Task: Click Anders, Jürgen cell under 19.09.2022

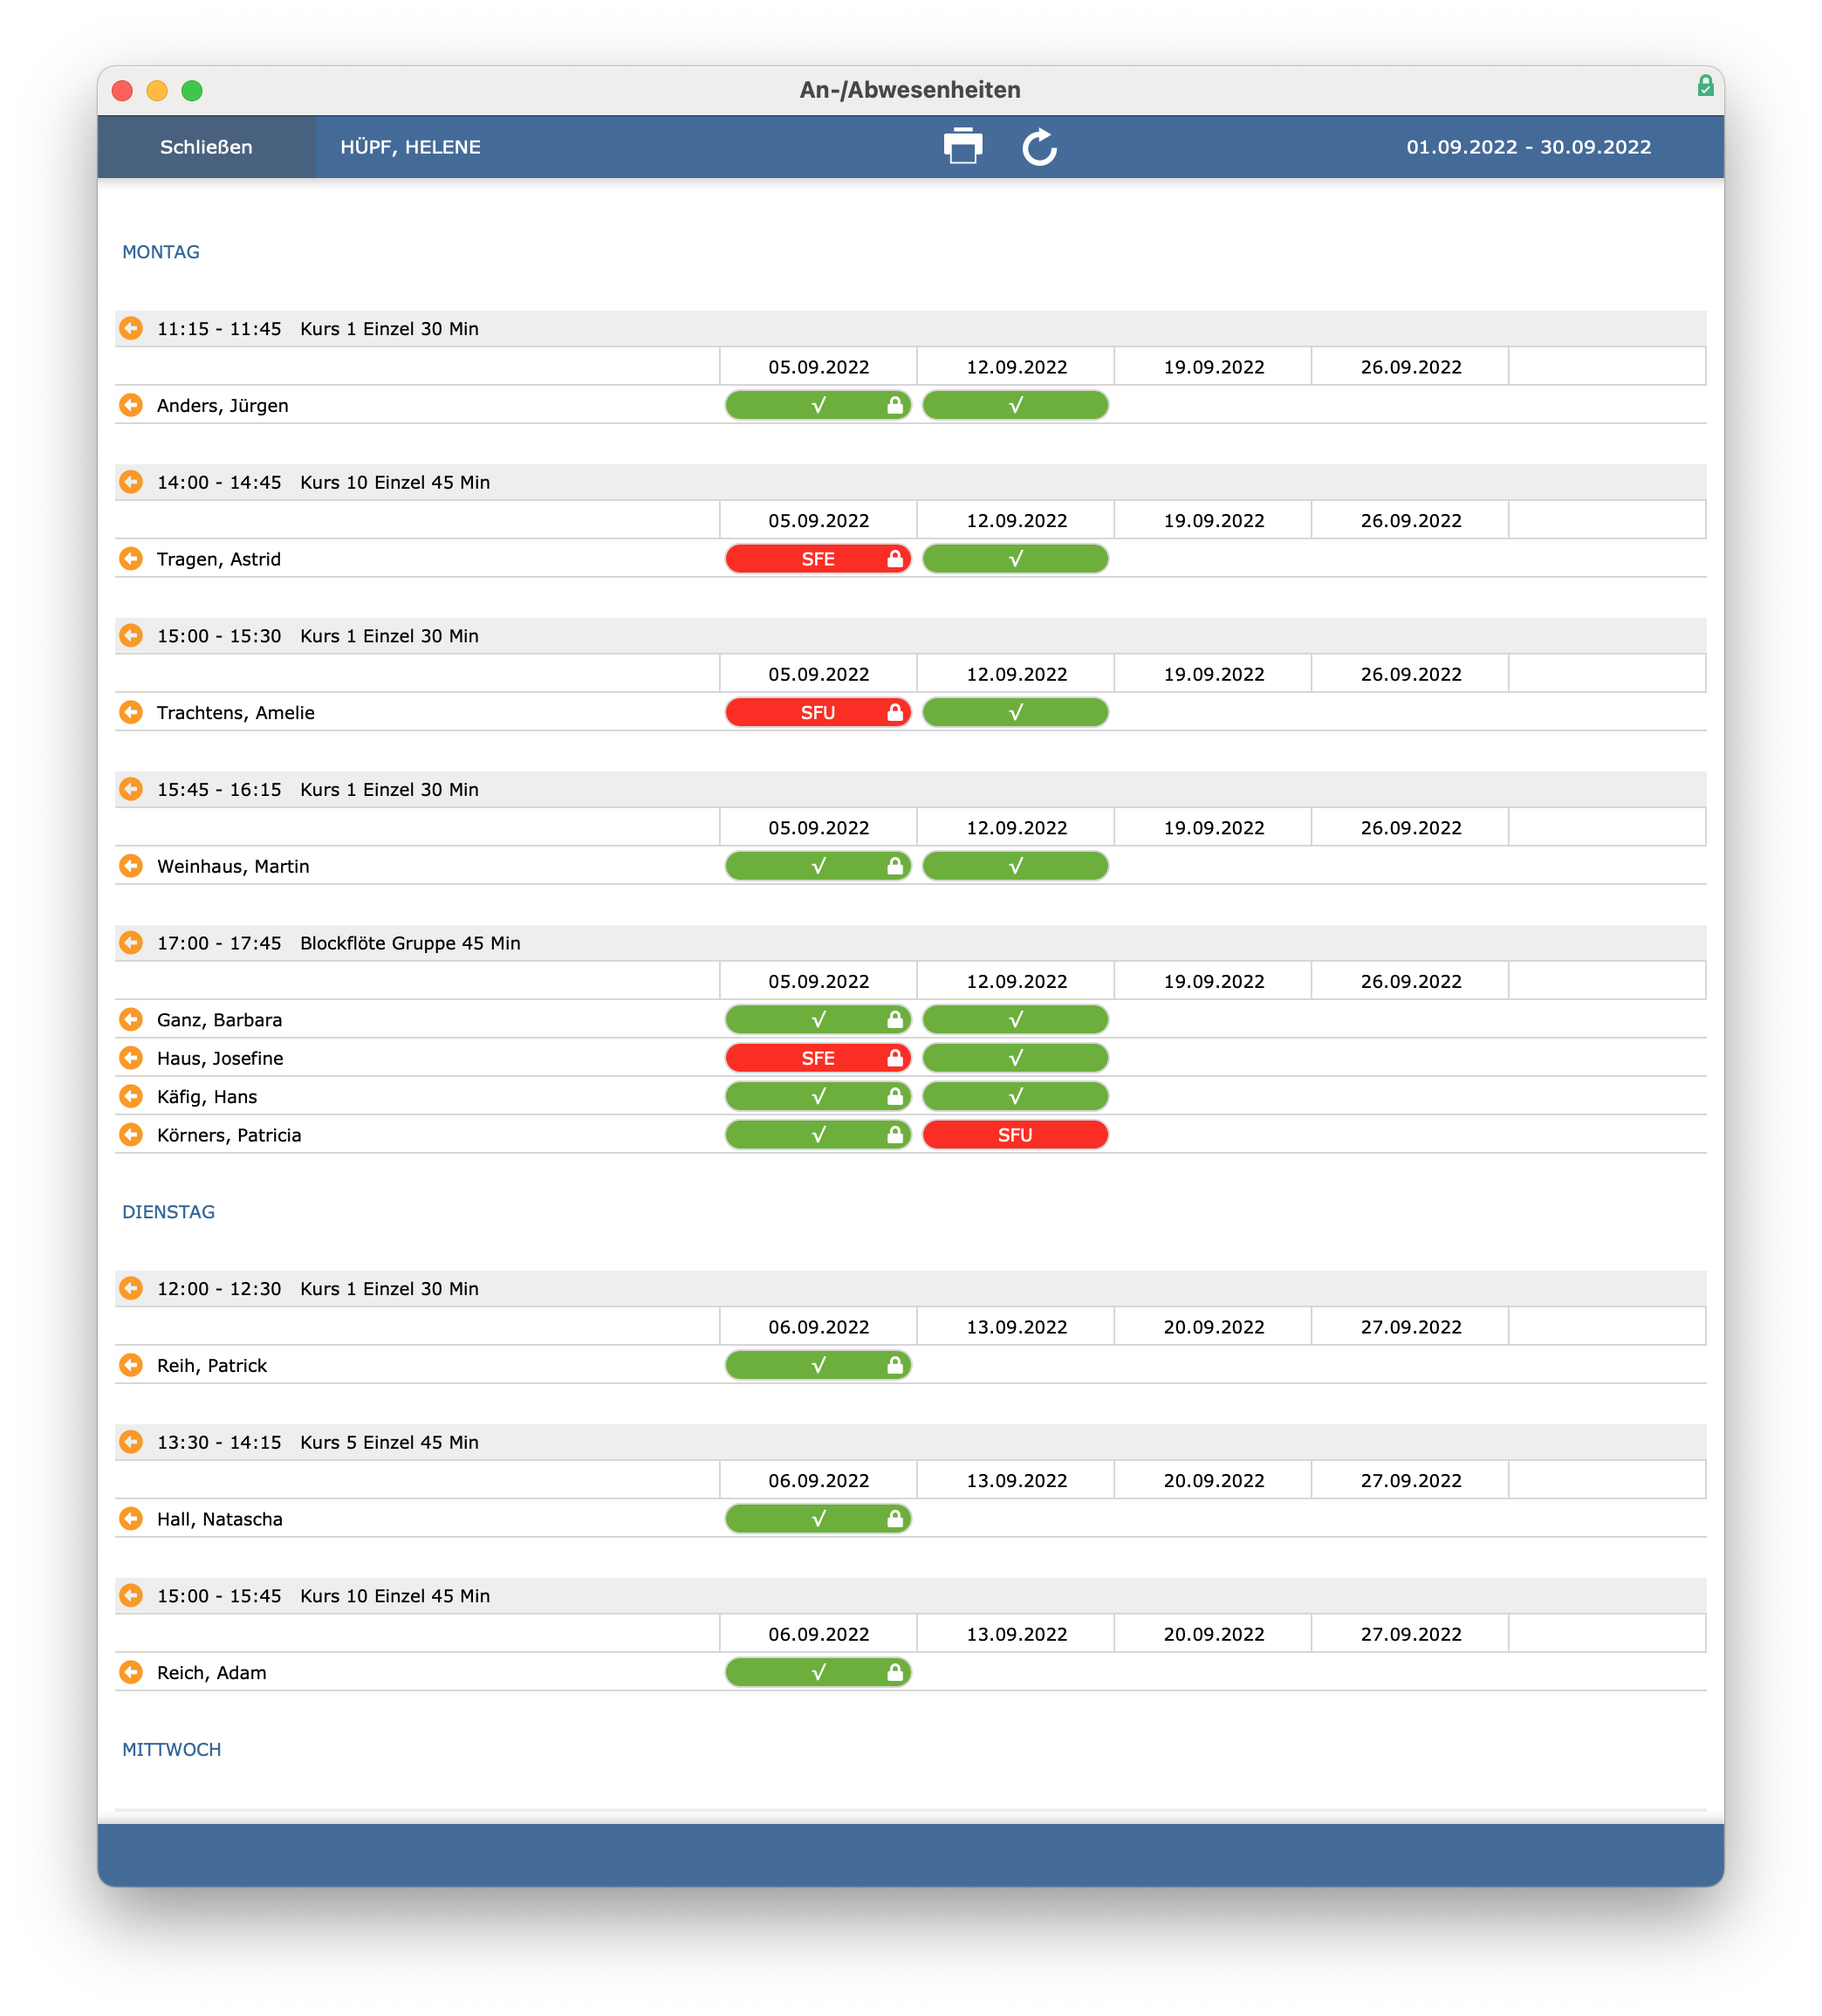Action: [x=1213, y=405]
